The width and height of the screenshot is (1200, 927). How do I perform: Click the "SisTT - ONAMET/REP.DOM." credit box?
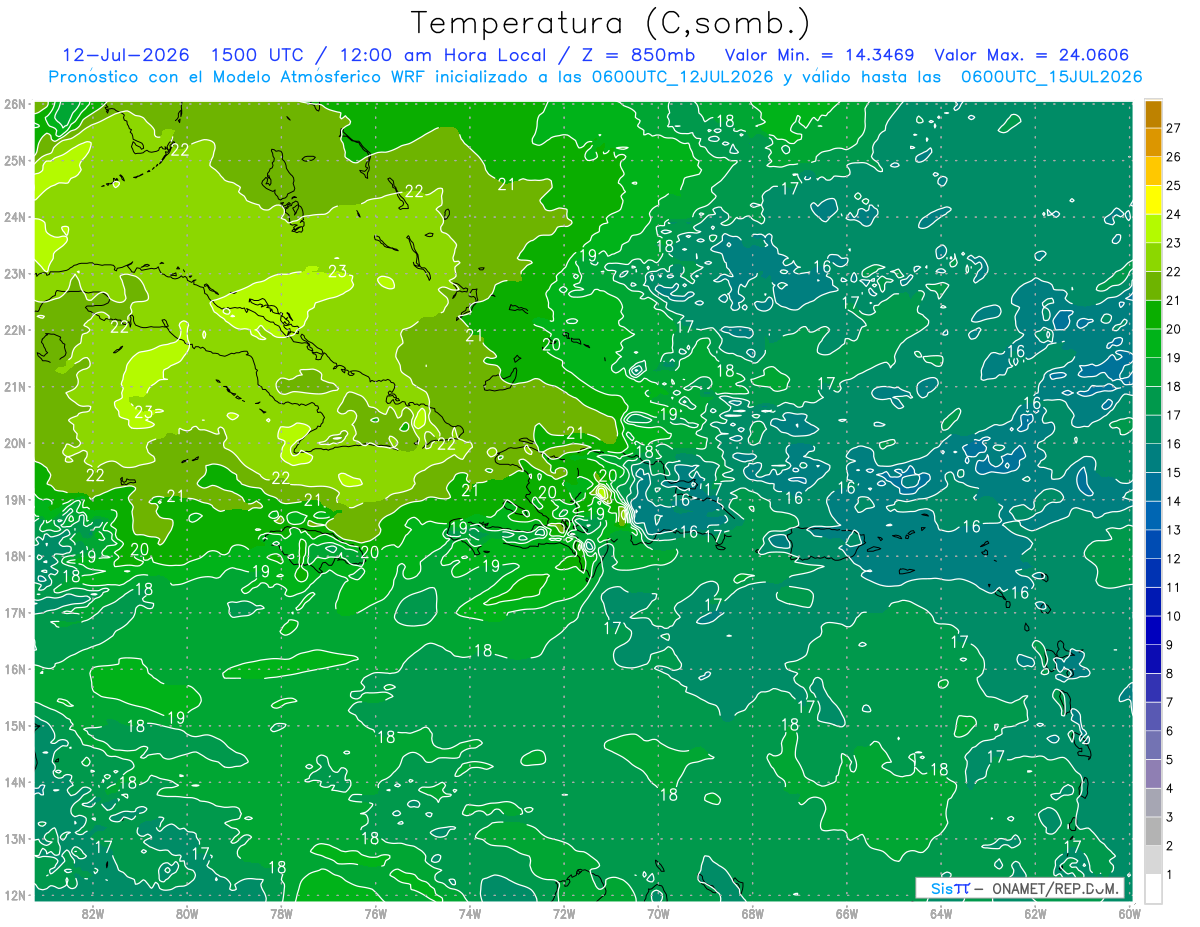(1020, 888)
